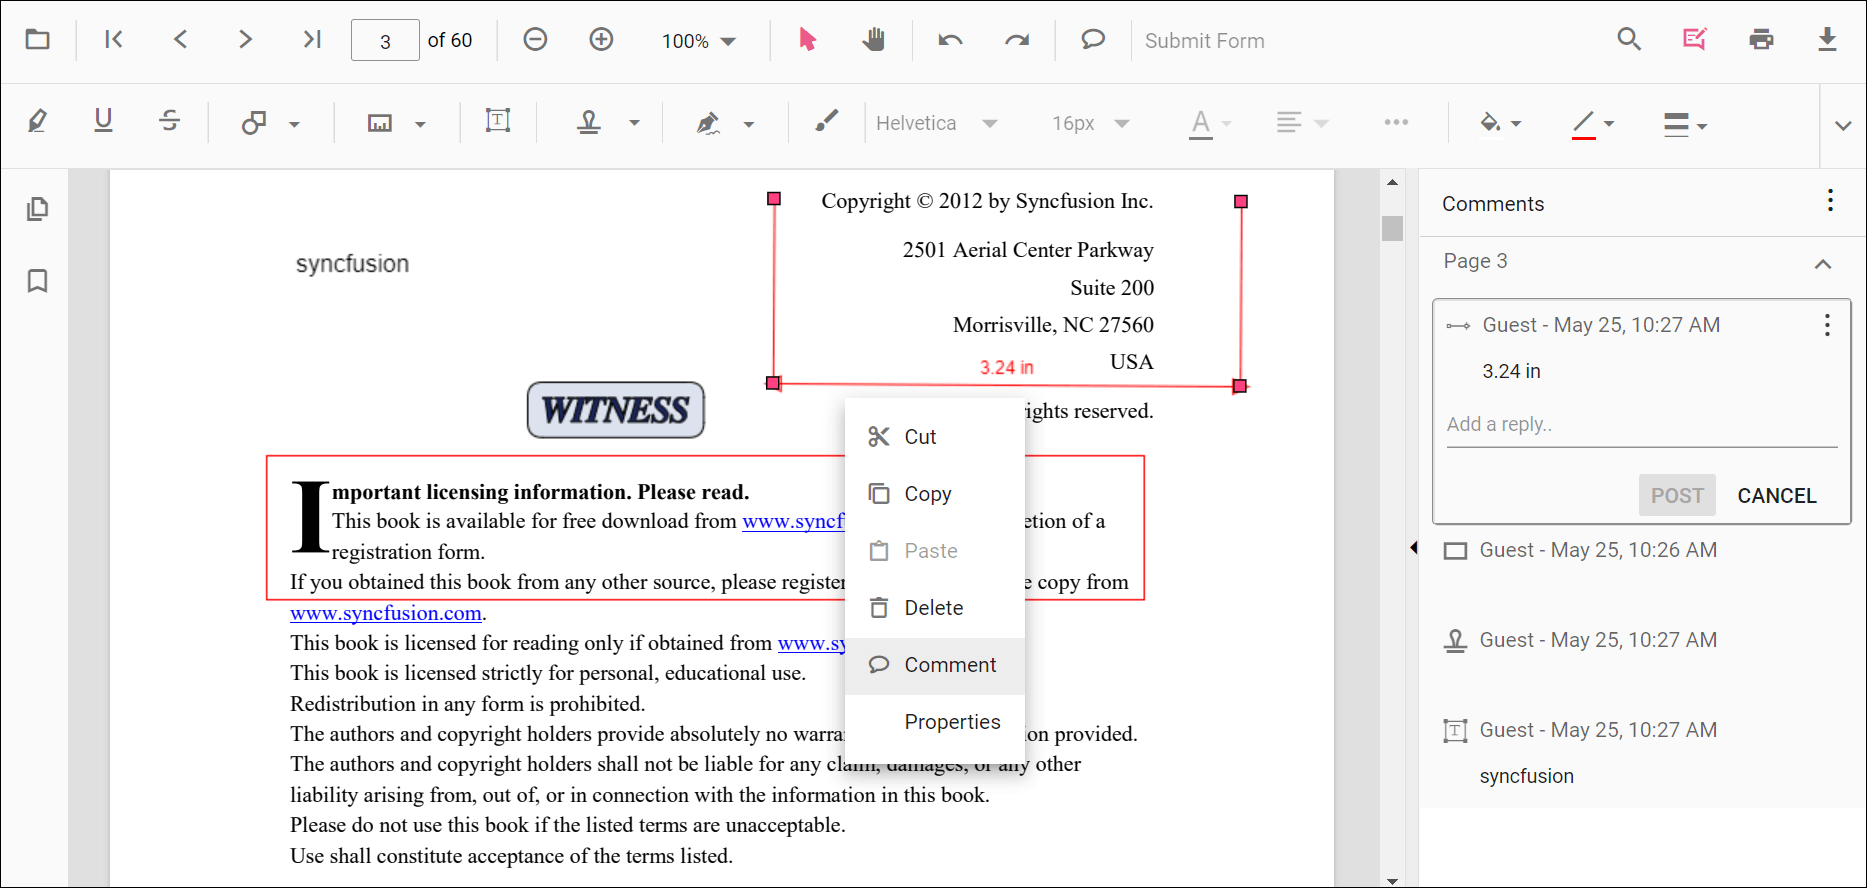This screenshot has height=888, width=1867.
Task: Choose Paste from the context menu
Action: coord(935,551)
